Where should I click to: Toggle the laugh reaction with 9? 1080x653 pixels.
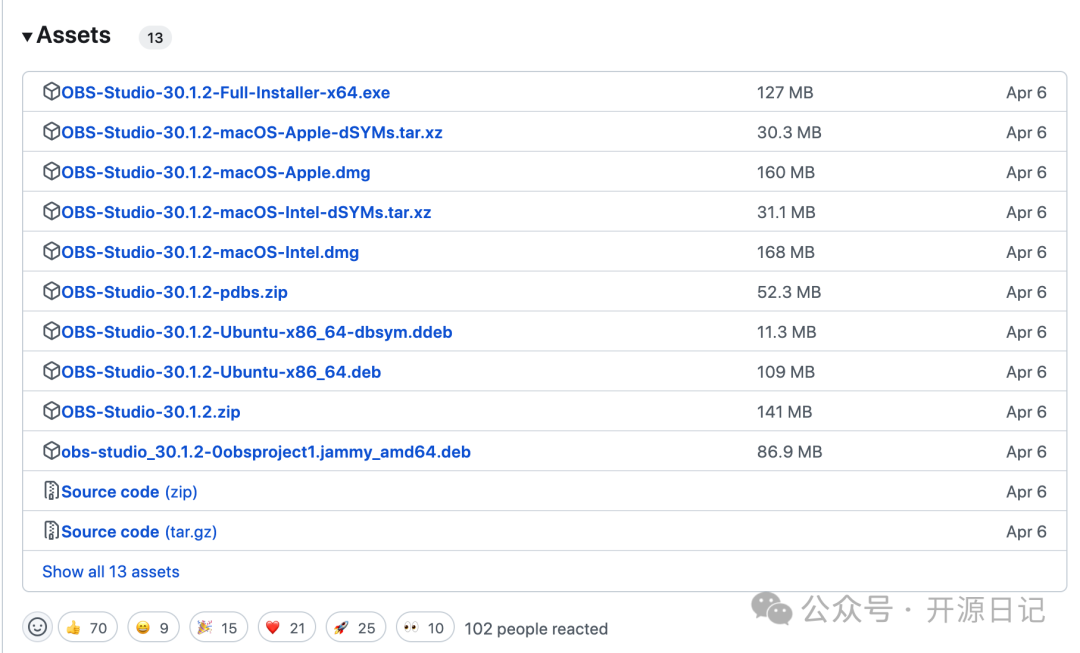click(153, 628)
